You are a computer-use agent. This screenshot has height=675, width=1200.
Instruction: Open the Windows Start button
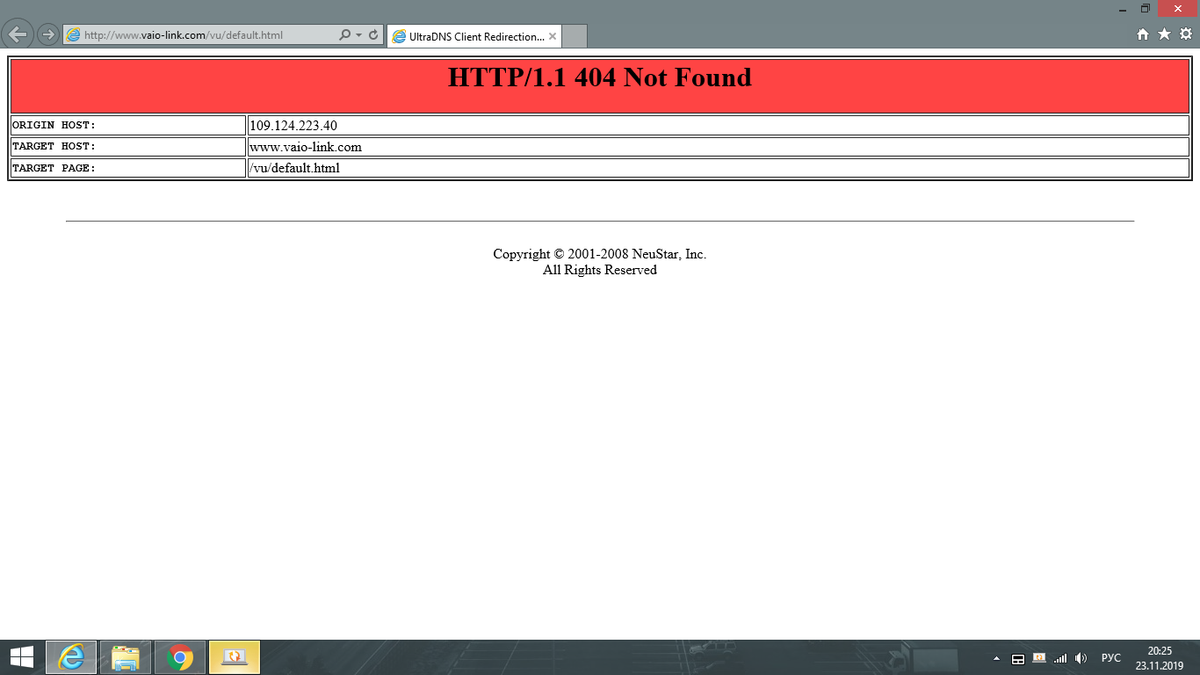[x=21, y=657]
